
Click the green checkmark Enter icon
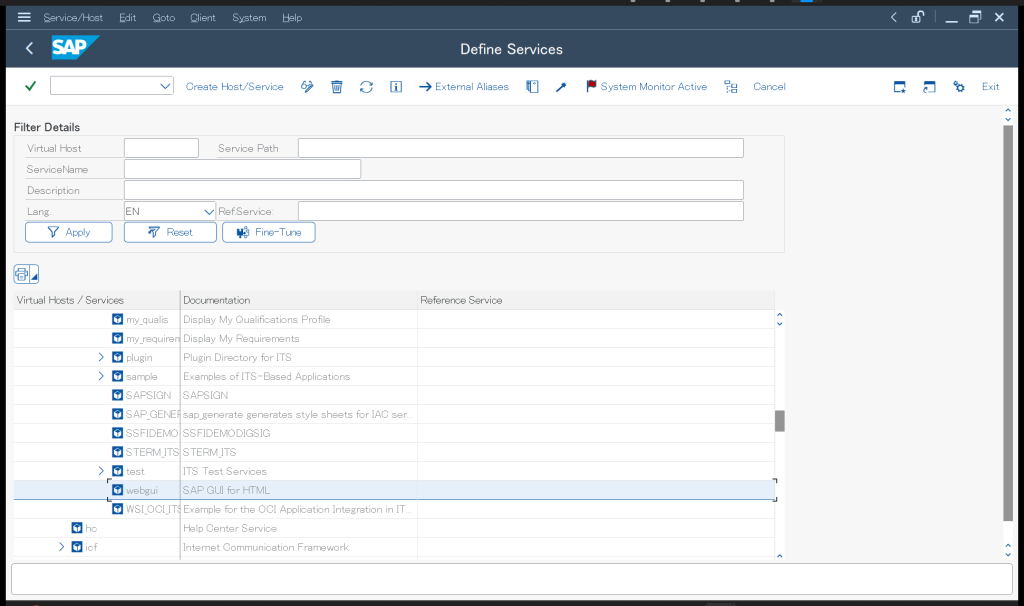pyautogui.click(x=30, y=87)
